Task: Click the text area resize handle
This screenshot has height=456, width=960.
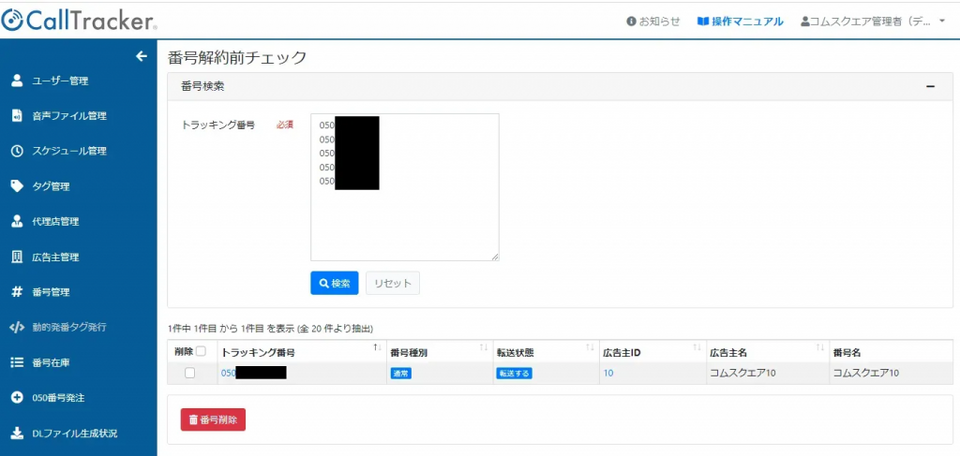Action: 495,257
